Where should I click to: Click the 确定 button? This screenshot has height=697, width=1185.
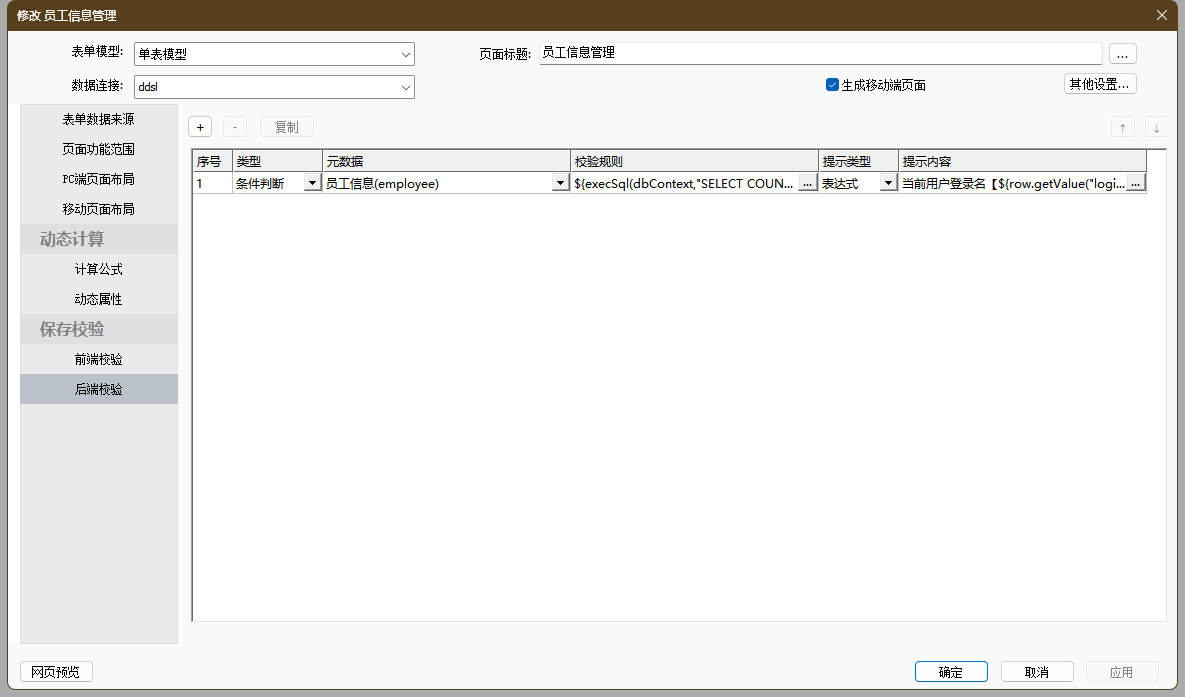click(950, 672)
